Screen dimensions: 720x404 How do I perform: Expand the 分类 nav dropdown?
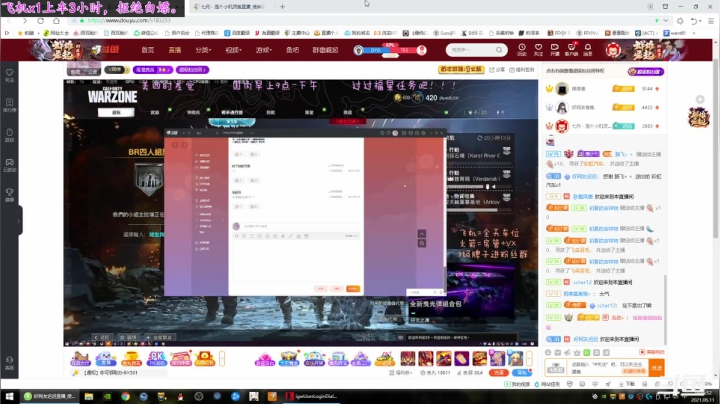pyautogui.click(x=203, y=50)
